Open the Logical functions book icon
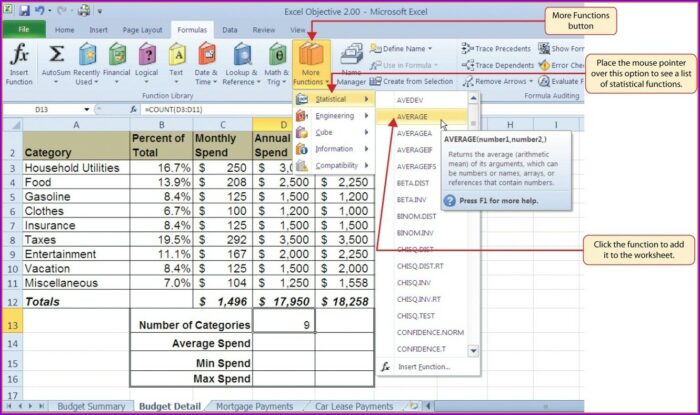The height and width of the screenshot is (415, 700). 147,54
